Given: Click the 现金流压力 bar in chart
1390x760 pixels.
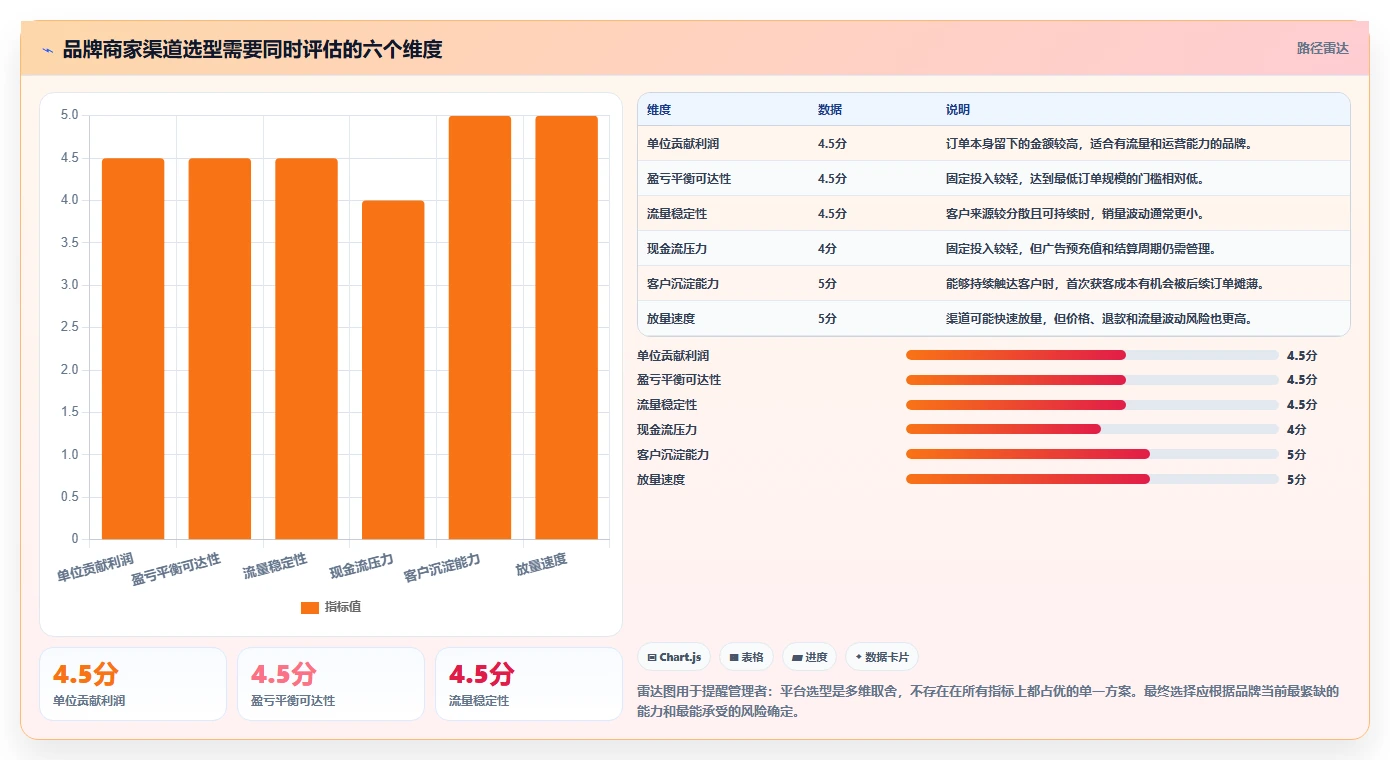Looking at the screenshot, I should pos(393,370).
